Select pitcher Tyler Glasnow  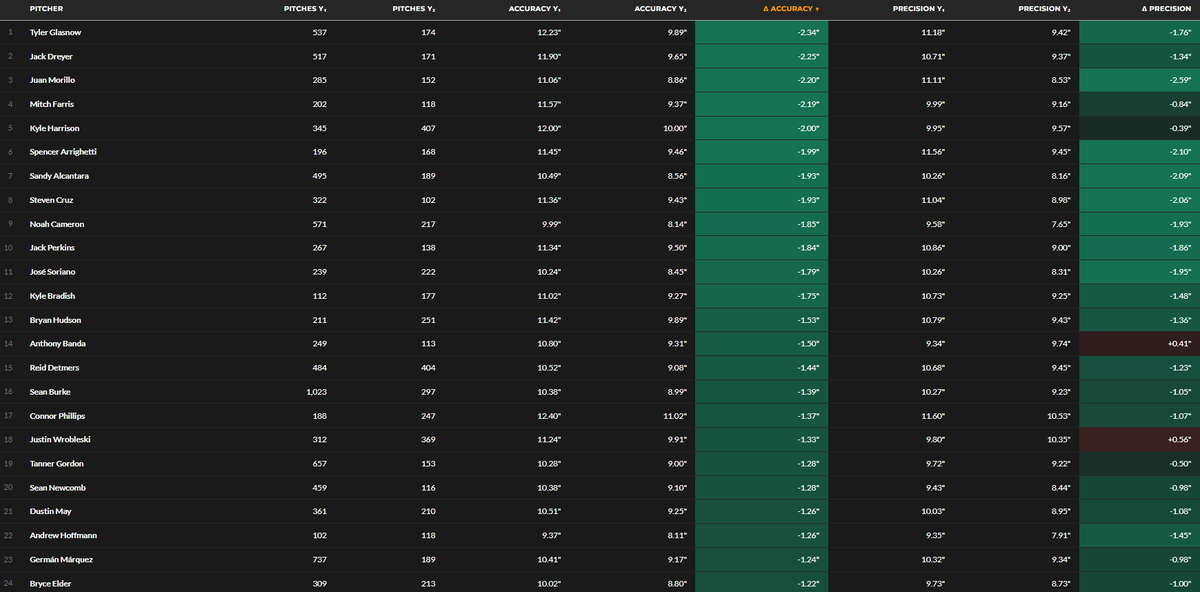(55, 32)
